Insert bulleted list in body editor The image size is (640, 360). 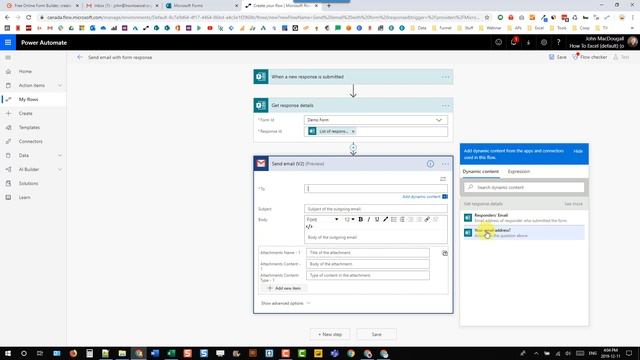coord(393,220)
